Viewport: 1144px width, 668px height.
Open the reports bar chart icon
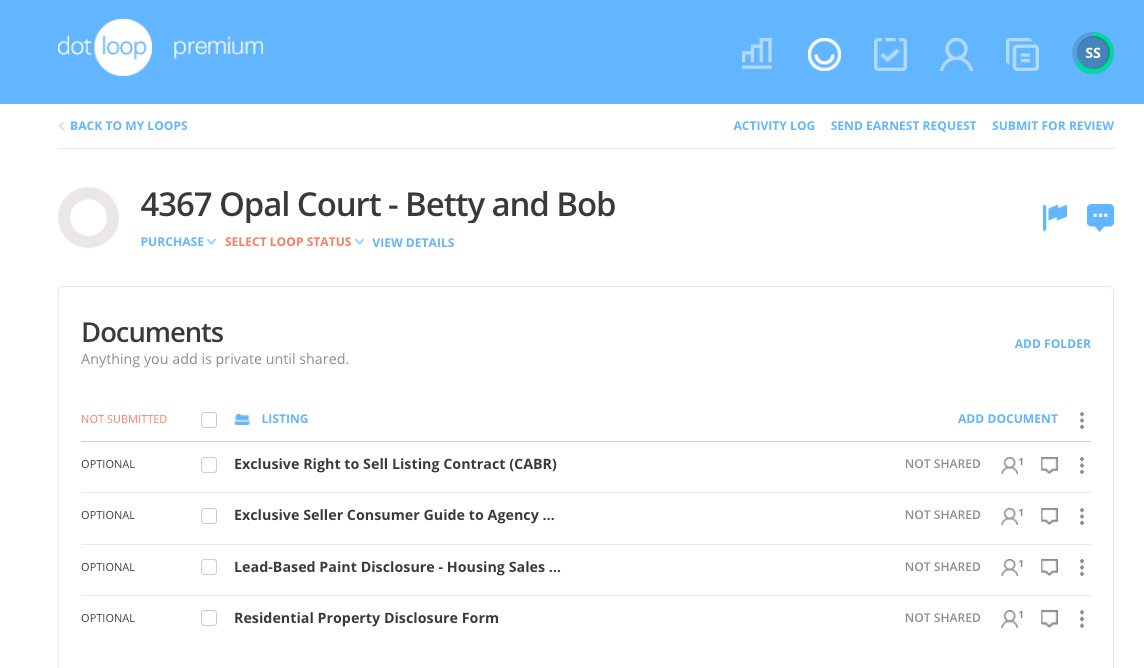pyautogui.click(x=757, y=54)
